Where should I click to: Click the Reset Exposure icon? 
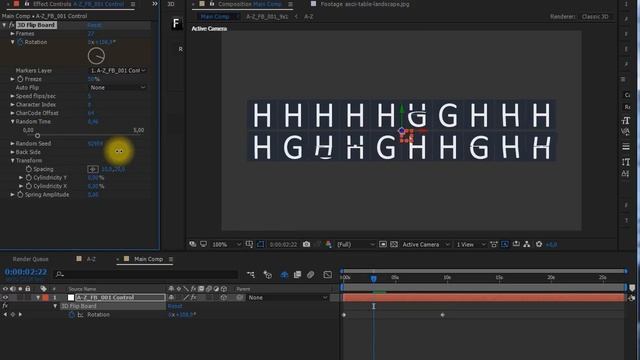tap(539, 244)
